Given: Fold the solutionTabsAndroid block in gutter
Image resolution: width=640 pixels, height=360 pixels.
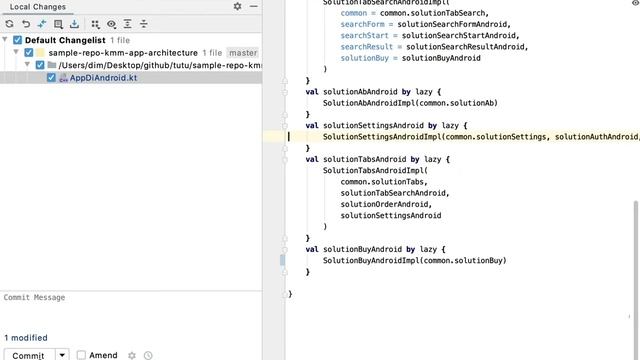Looking at the screenshot, I should (x=284, y=160).
